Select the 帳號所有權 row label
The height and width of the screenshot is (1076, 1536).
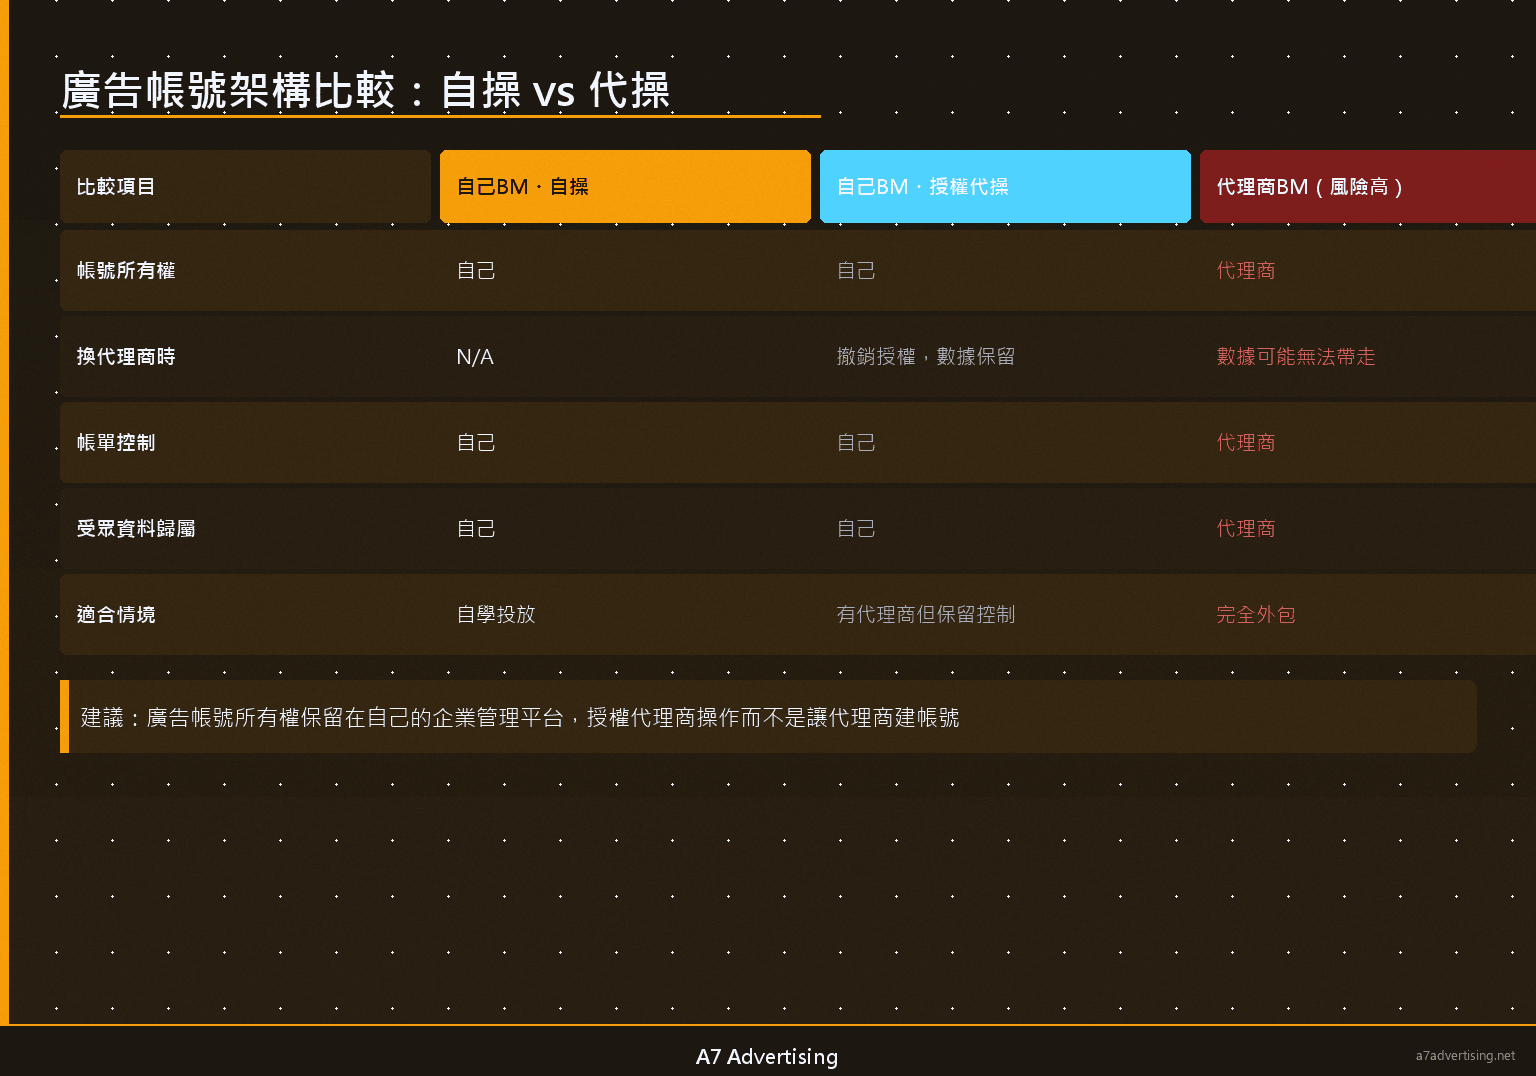[126, 271]
